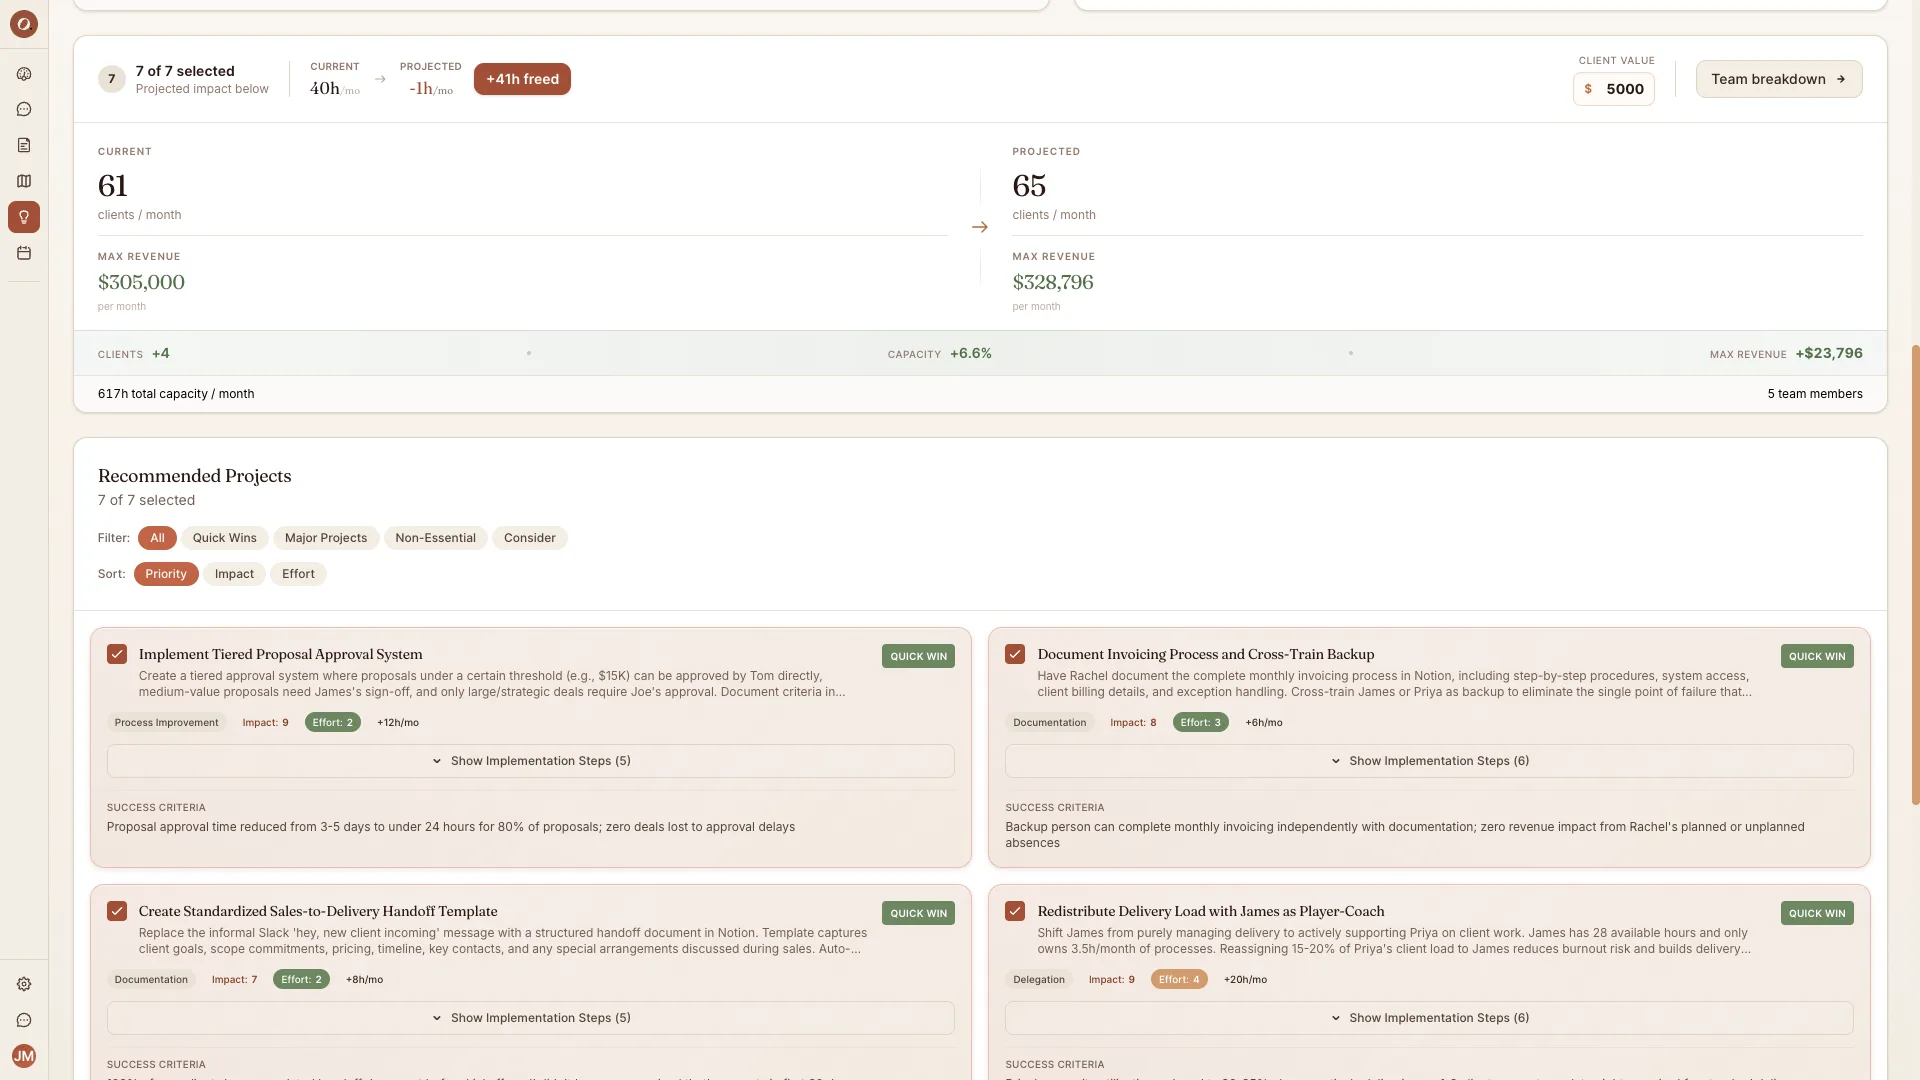Filter projects by Quick Wins
Viewport: 1920px width, 1080px height.
click(x=224, y=538)
